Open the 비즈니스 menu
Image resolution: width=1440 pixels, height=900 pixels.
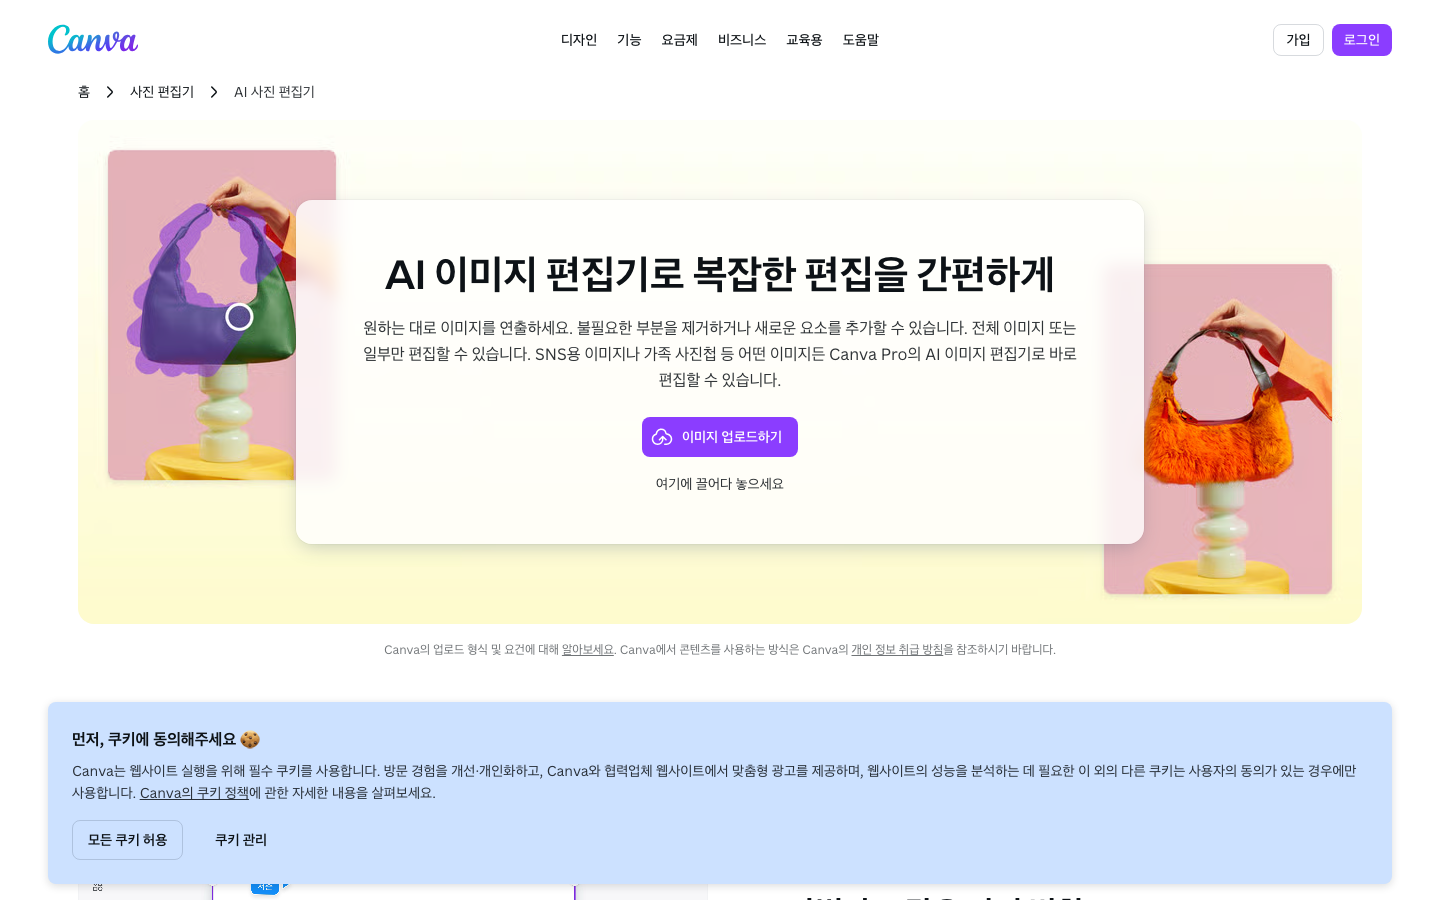pyautogui.click(x=742, y=40)
